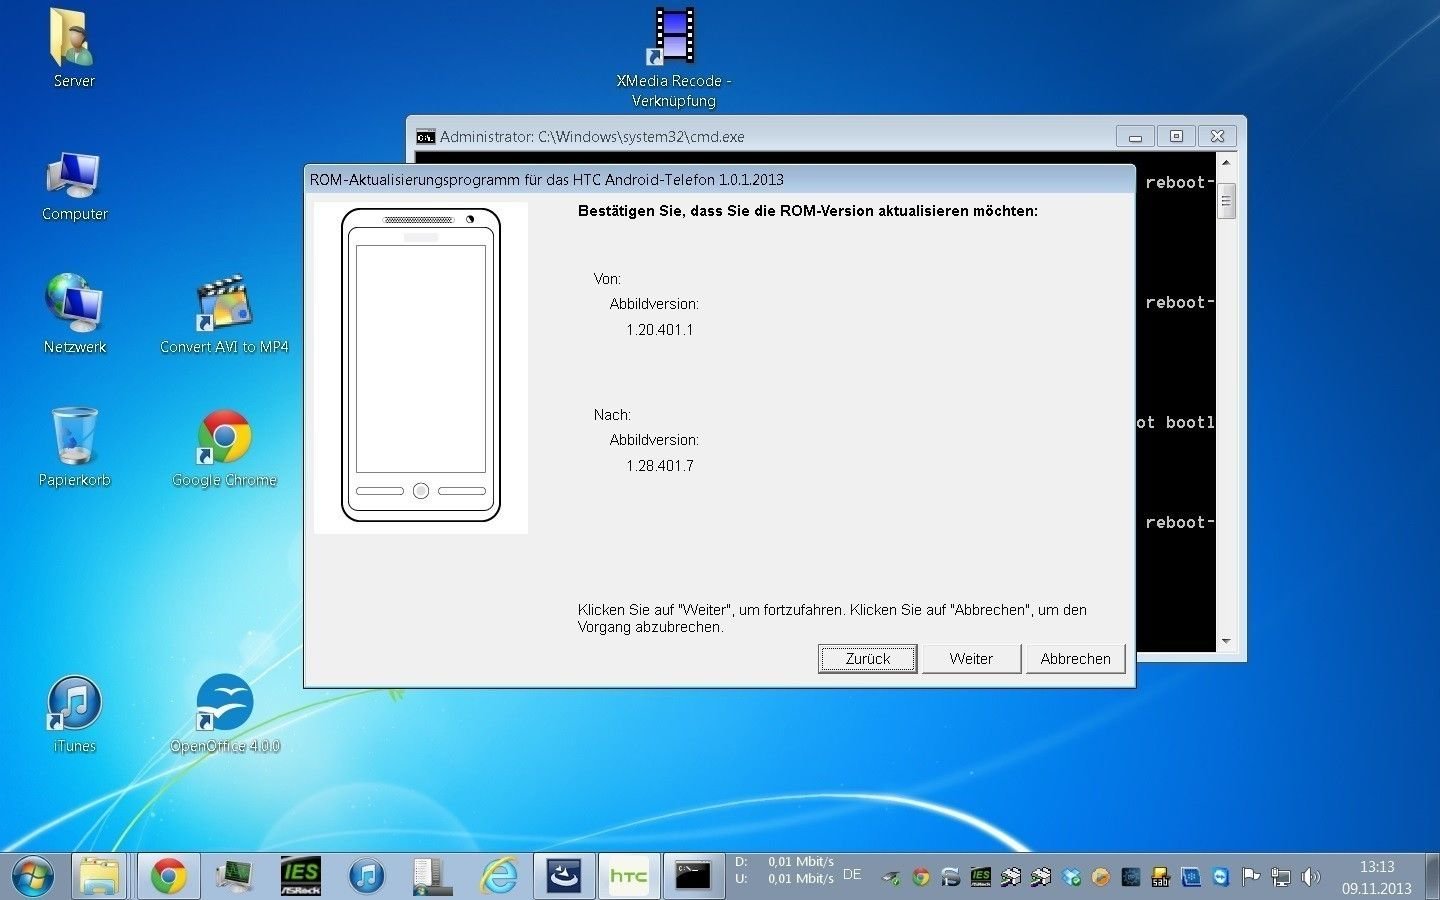
Task: Select the Google Chrome desktop shortcut
Action: click(224, 448)
